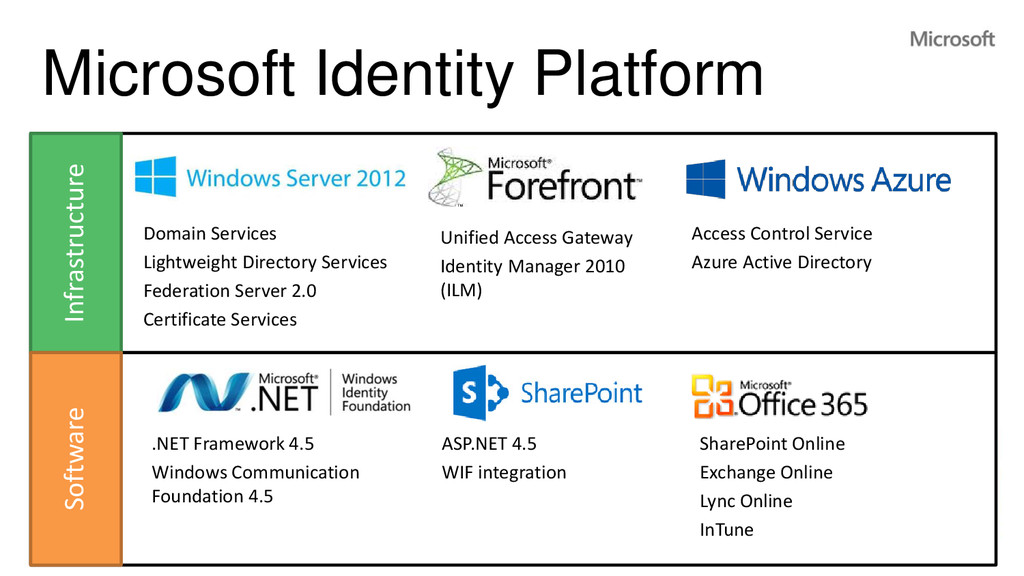Image resolution: width=1024 pixels, height=576 pixels.
Task: Select Foundation 4.5 text line
Action: pyautogui.click(x=212, y=496)
